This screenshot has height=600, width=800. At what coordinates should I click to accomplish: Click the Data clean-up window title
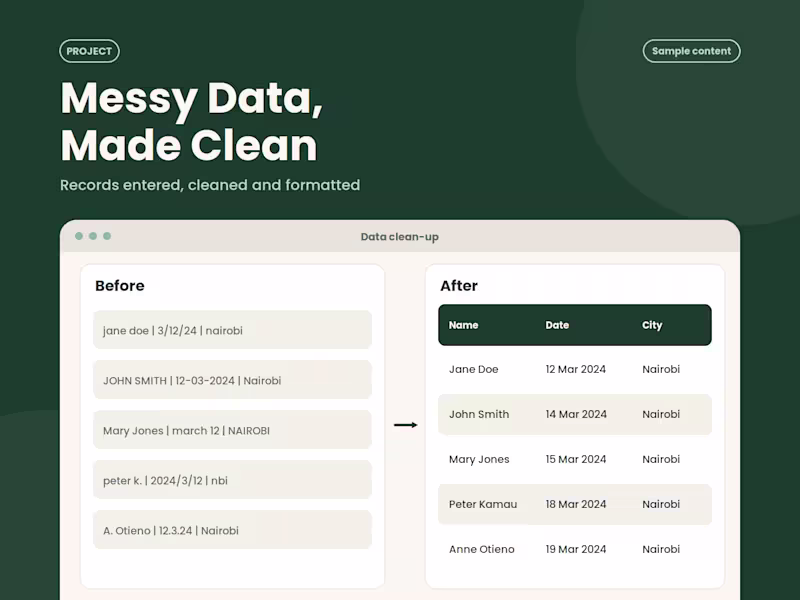tap(399, 237)
